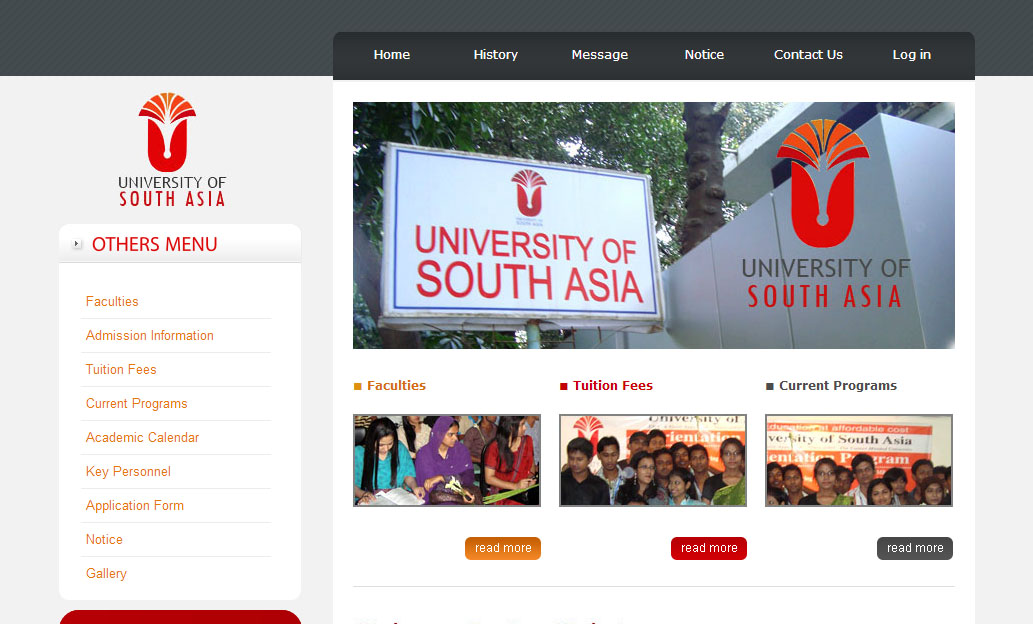Open the Gallery sidebar link

click(106, 573)
